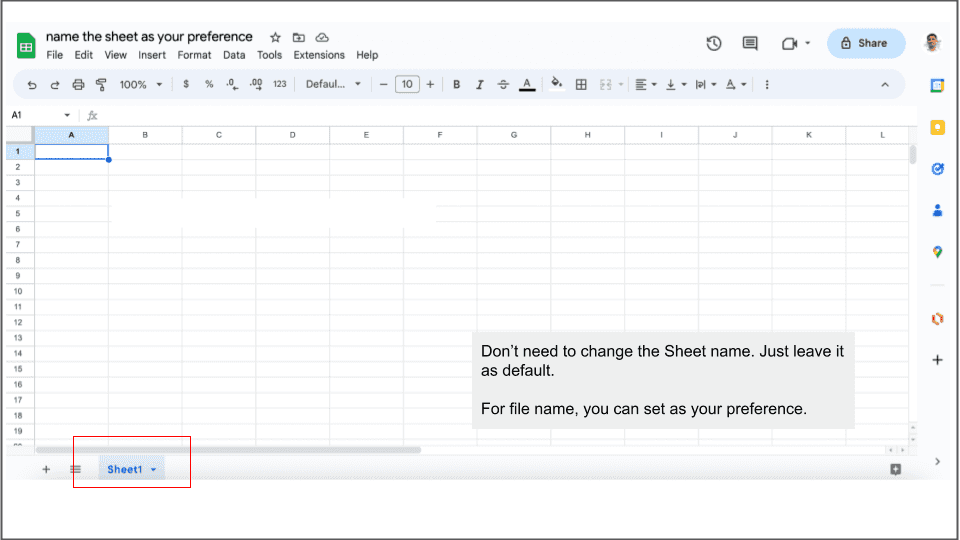Screen dimensions: 960x540
Task: Toggle bold formatting
Action: click(457, 85)
